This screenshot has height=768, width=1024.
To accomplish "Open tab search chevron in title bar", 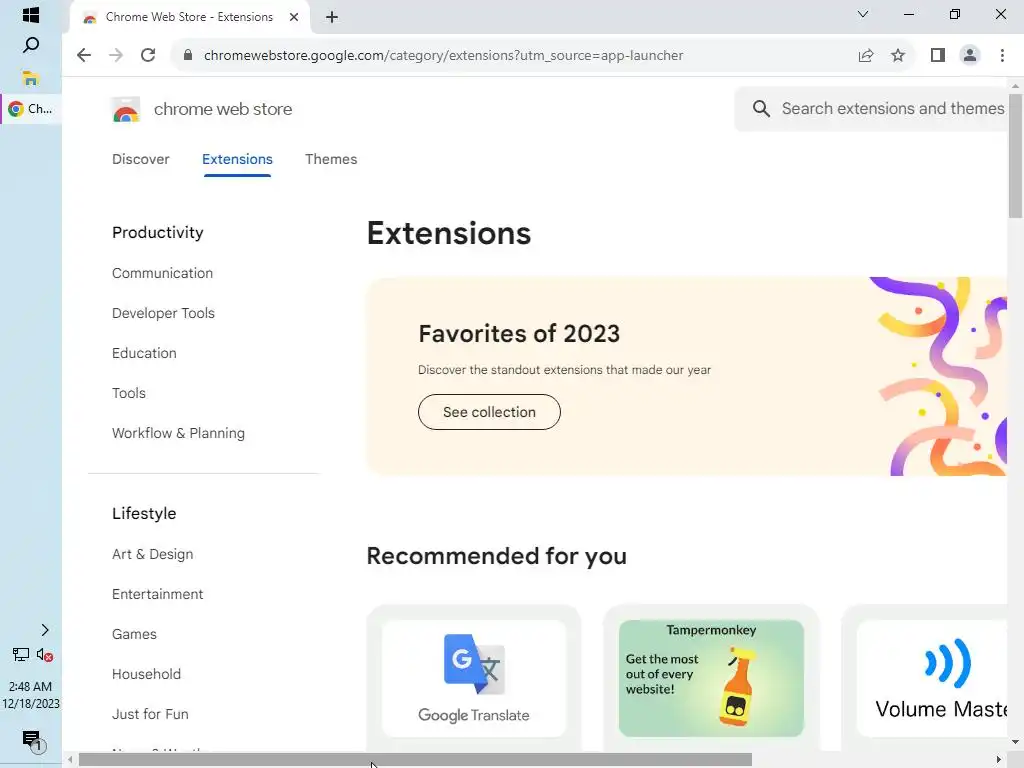I will tap(863, 14).
